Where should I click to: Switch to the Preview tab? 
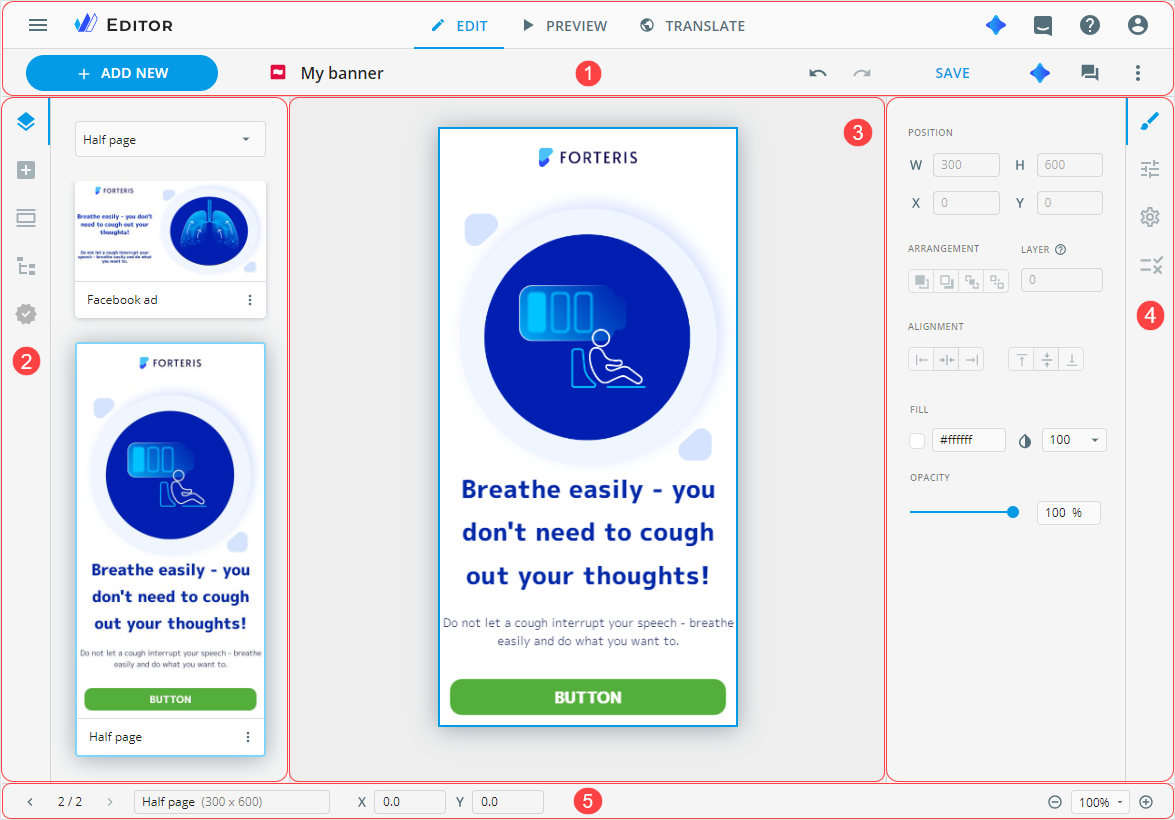[564, 26]
